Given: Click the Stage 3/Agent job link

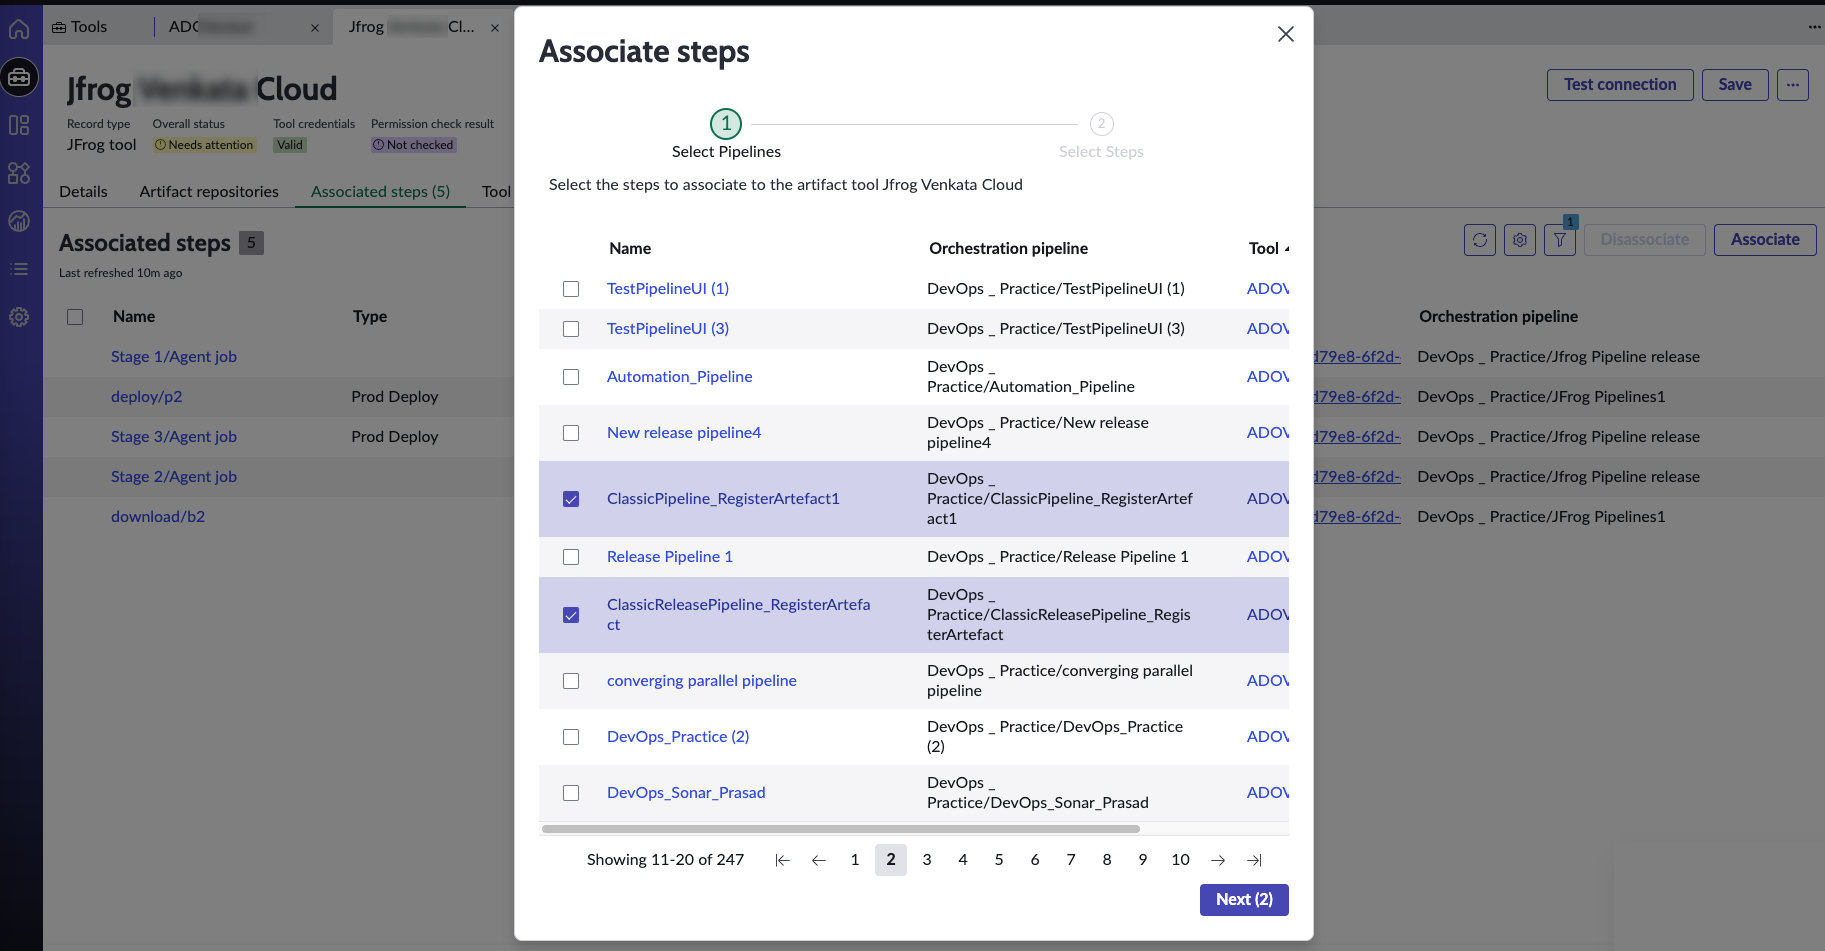Looking at the screenshot, I should (x=174, y=437).
